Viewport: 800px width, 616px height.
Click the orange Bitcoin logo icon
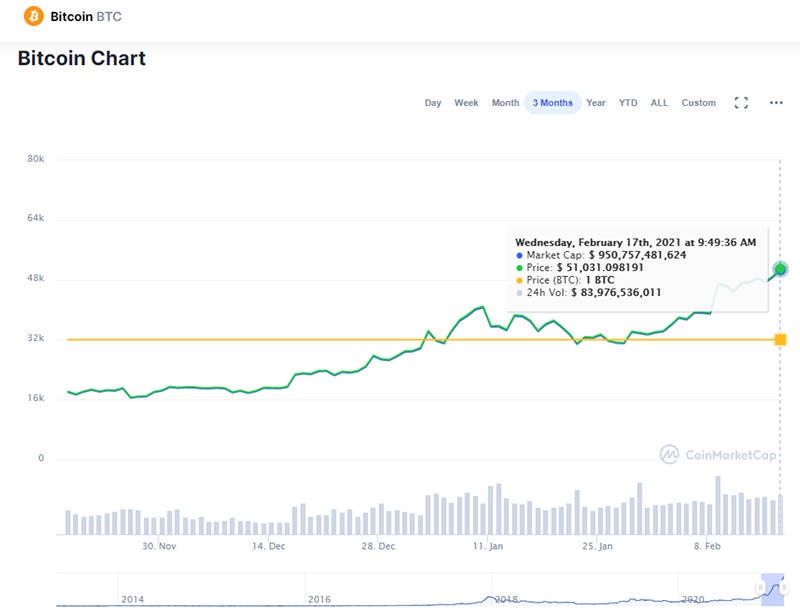click(34, 16)
